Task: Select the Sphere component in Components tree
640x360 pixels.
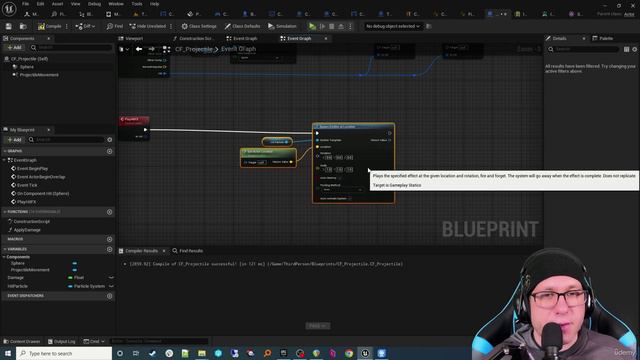Action: pos(27,67)
